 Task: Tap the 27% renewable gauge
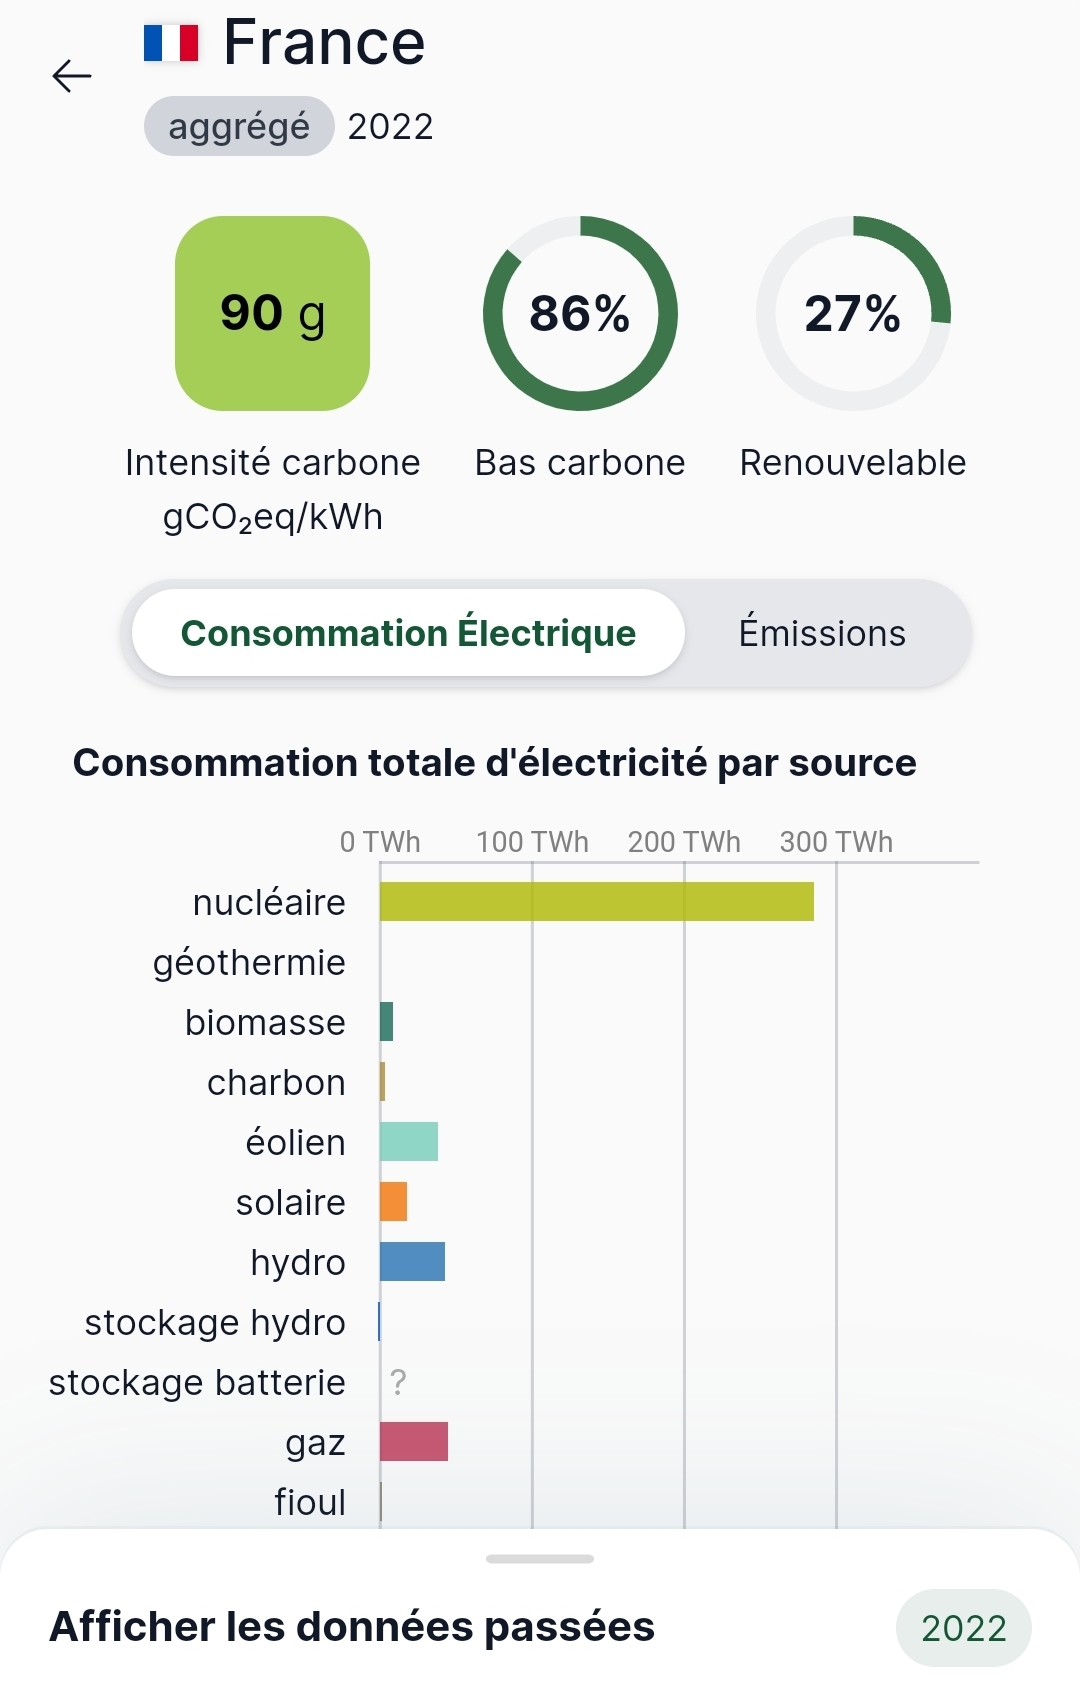pos(853,313)
